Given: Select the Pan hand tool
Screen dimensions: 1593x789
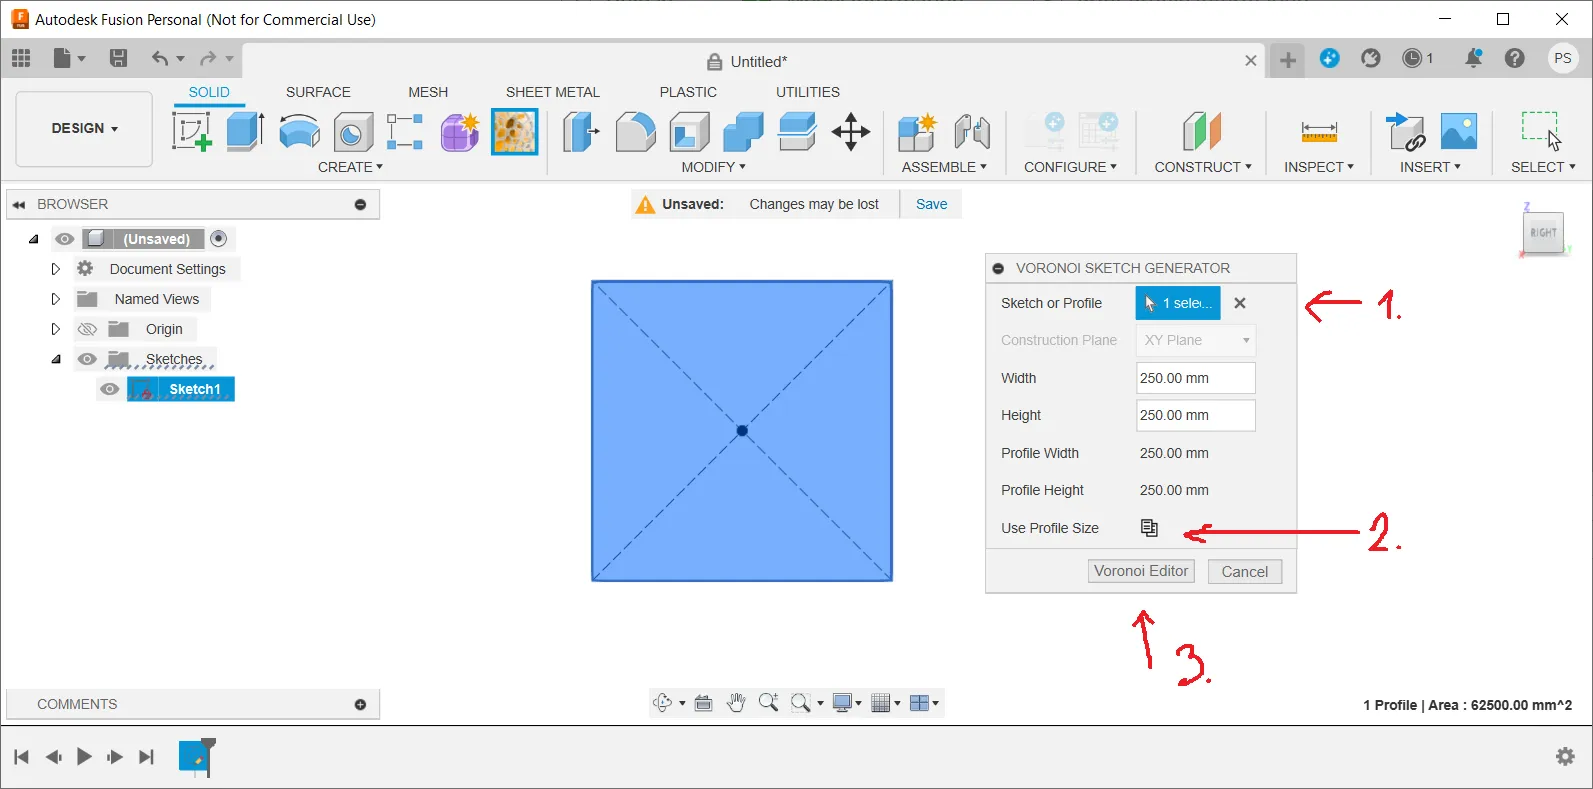Looking at the screenshot, I should [x=736, y=703].
